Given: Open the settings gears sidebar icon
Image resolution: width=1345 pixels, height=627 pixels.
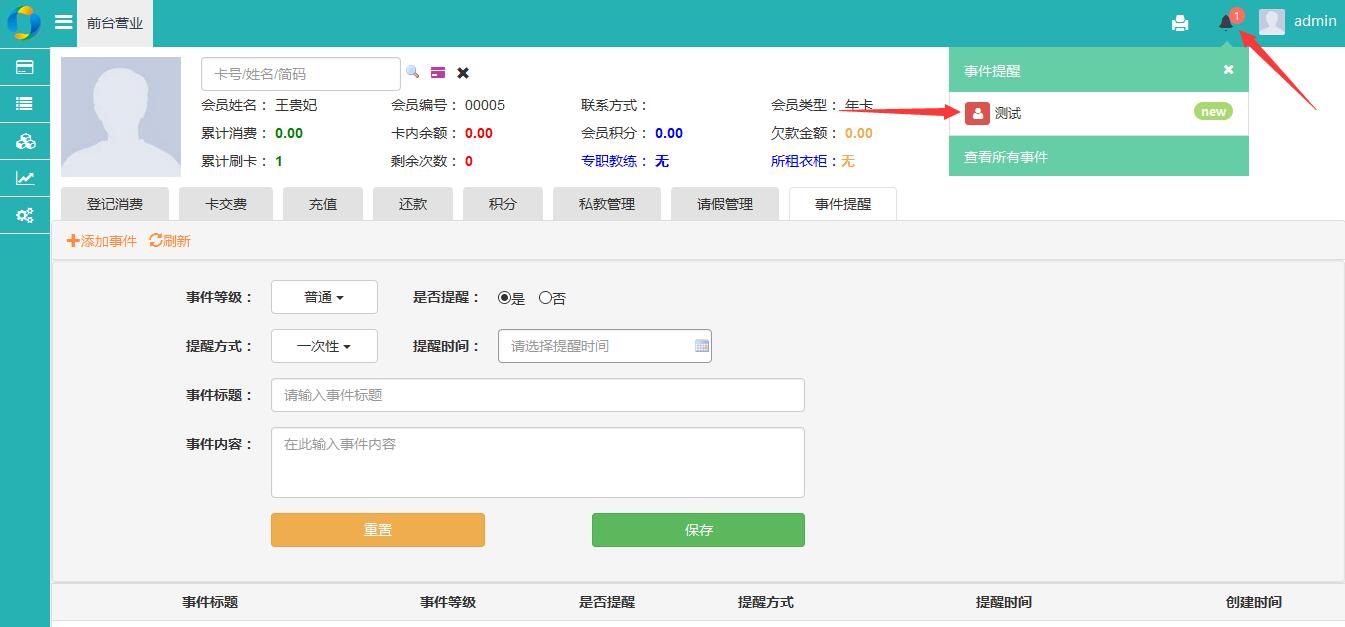Looking at the screenshot, I should pos(25,215).
